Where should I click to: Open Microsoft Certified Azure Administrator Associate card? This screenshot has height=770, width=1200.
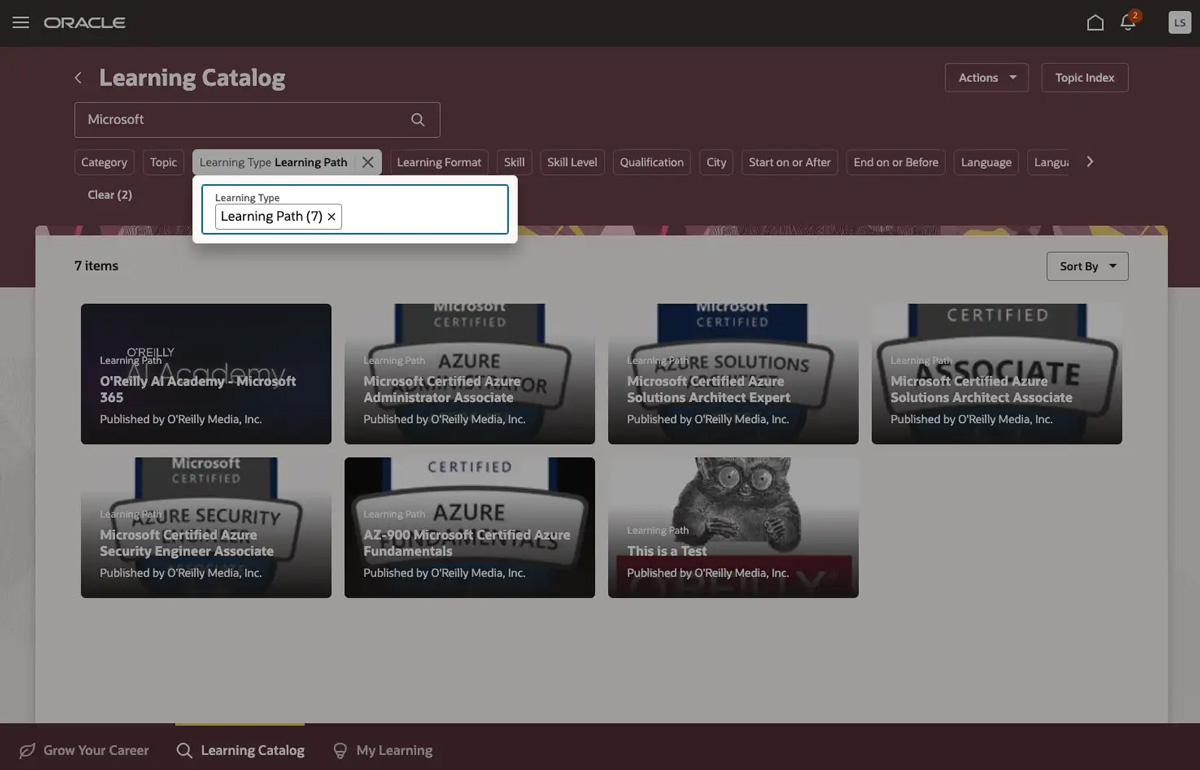point(470,374)
